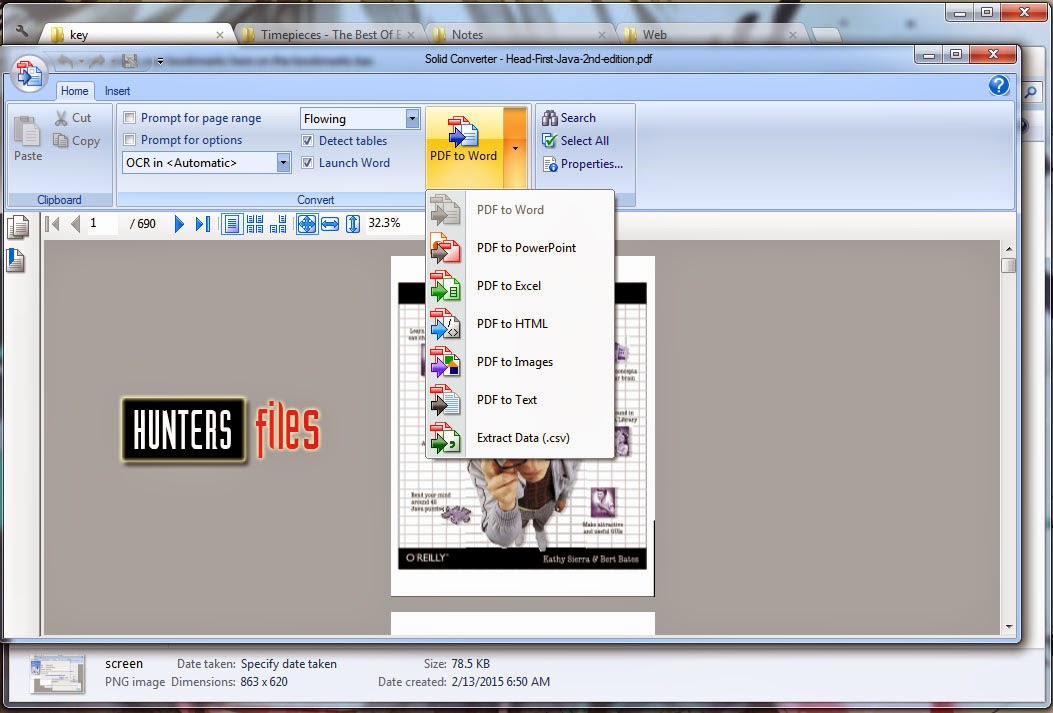Select the facing pages view icon
Image resolution: width=1053 pixels, height=713 pixels.
[278, 224]
